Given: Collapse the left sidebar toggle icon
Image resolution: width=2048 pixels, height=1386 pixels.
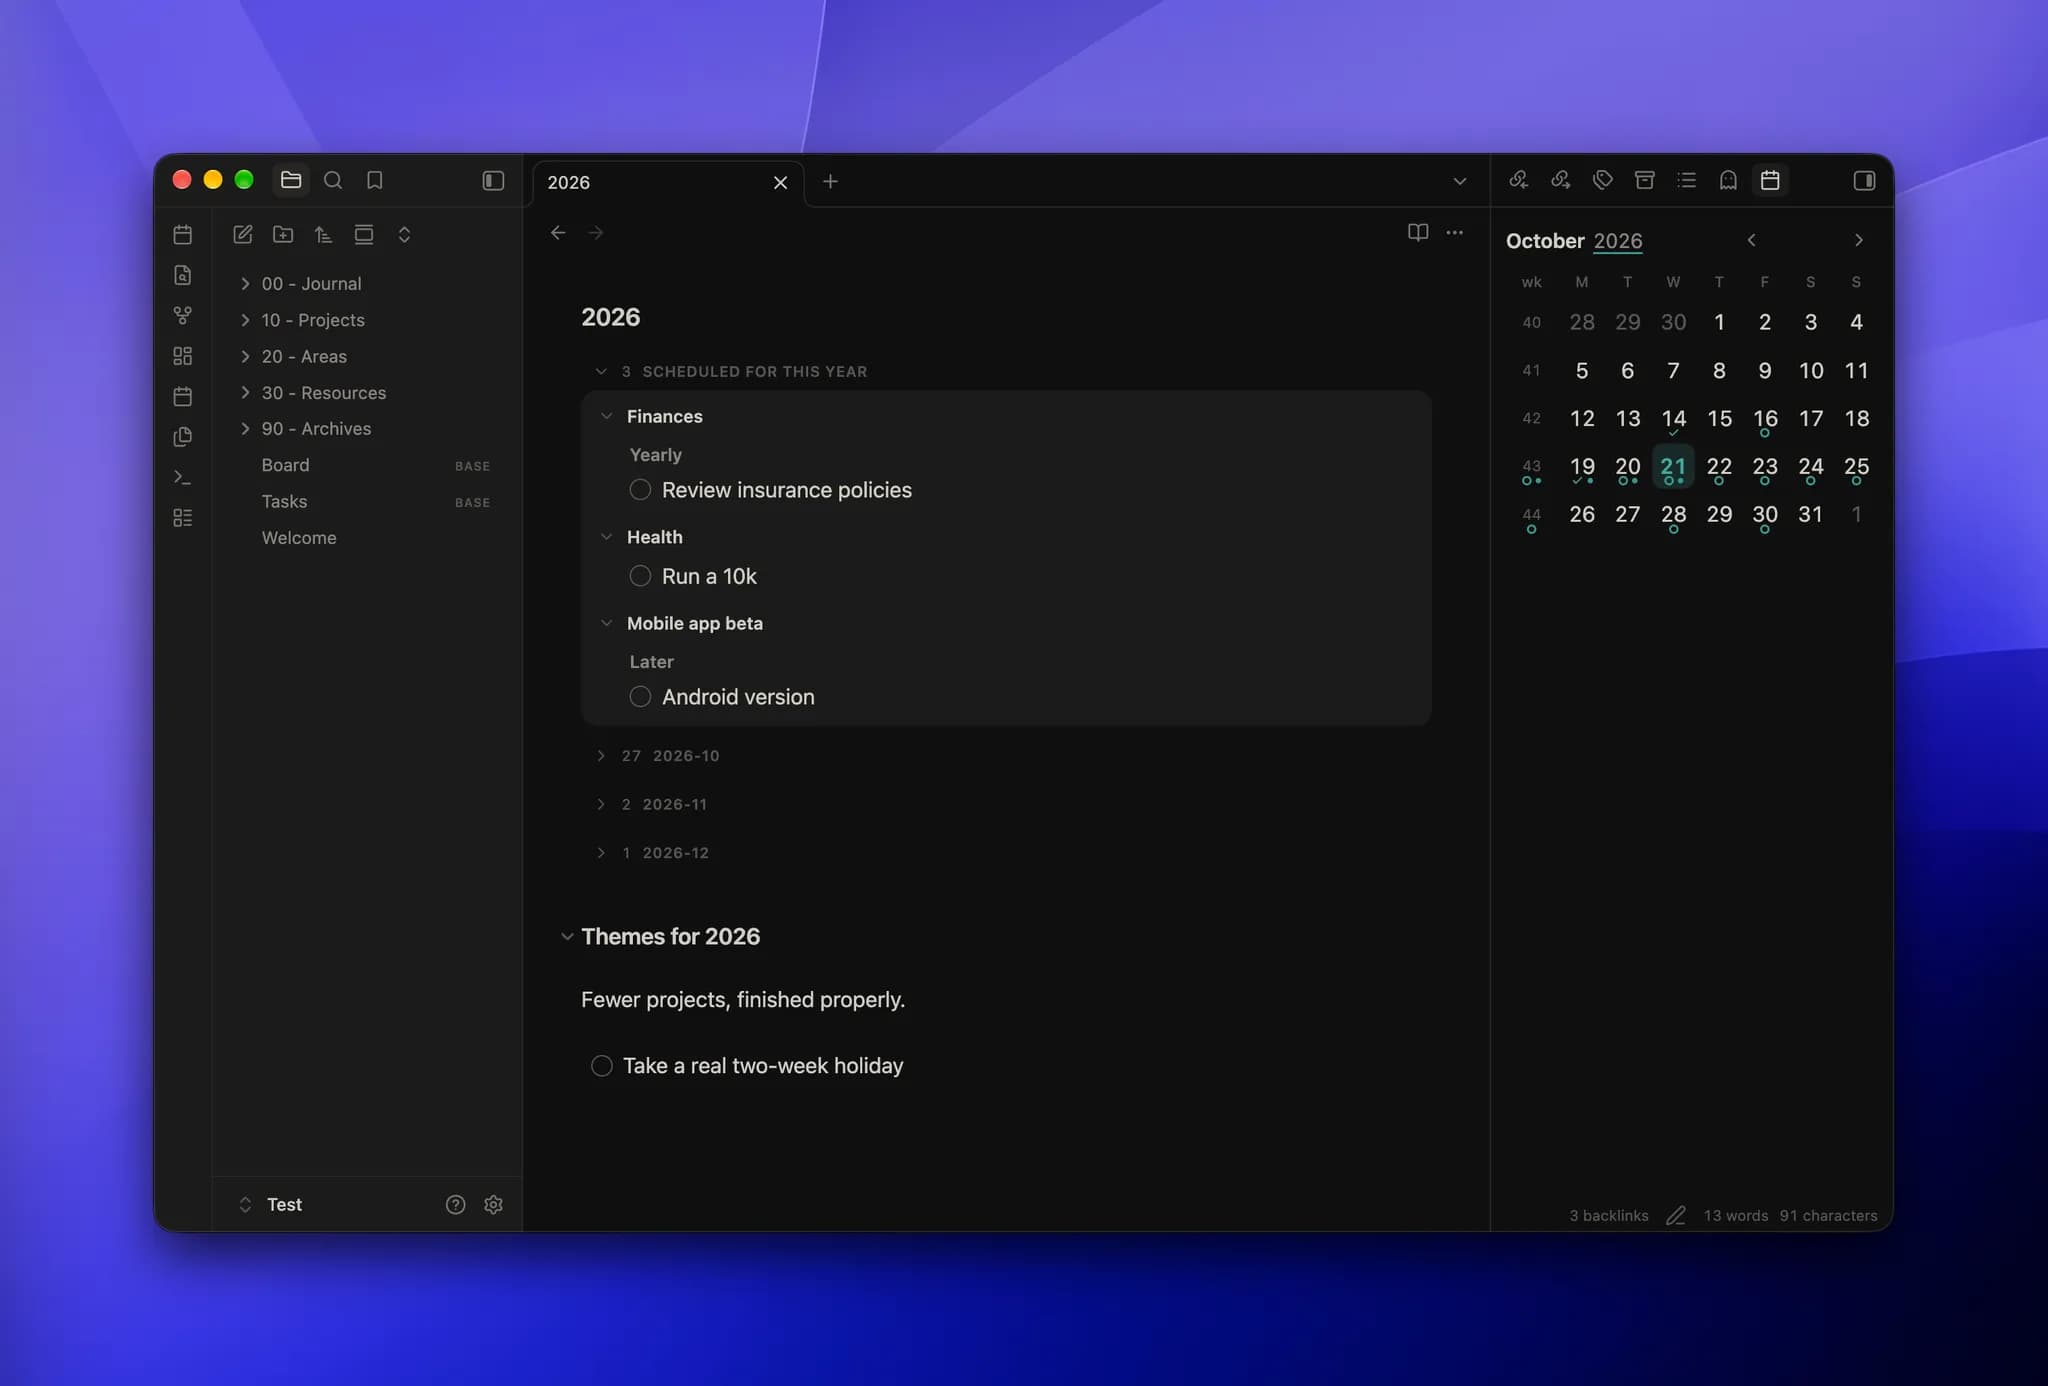Looking at the screenshot, I should pyautogui.click(x=493, y=181).
